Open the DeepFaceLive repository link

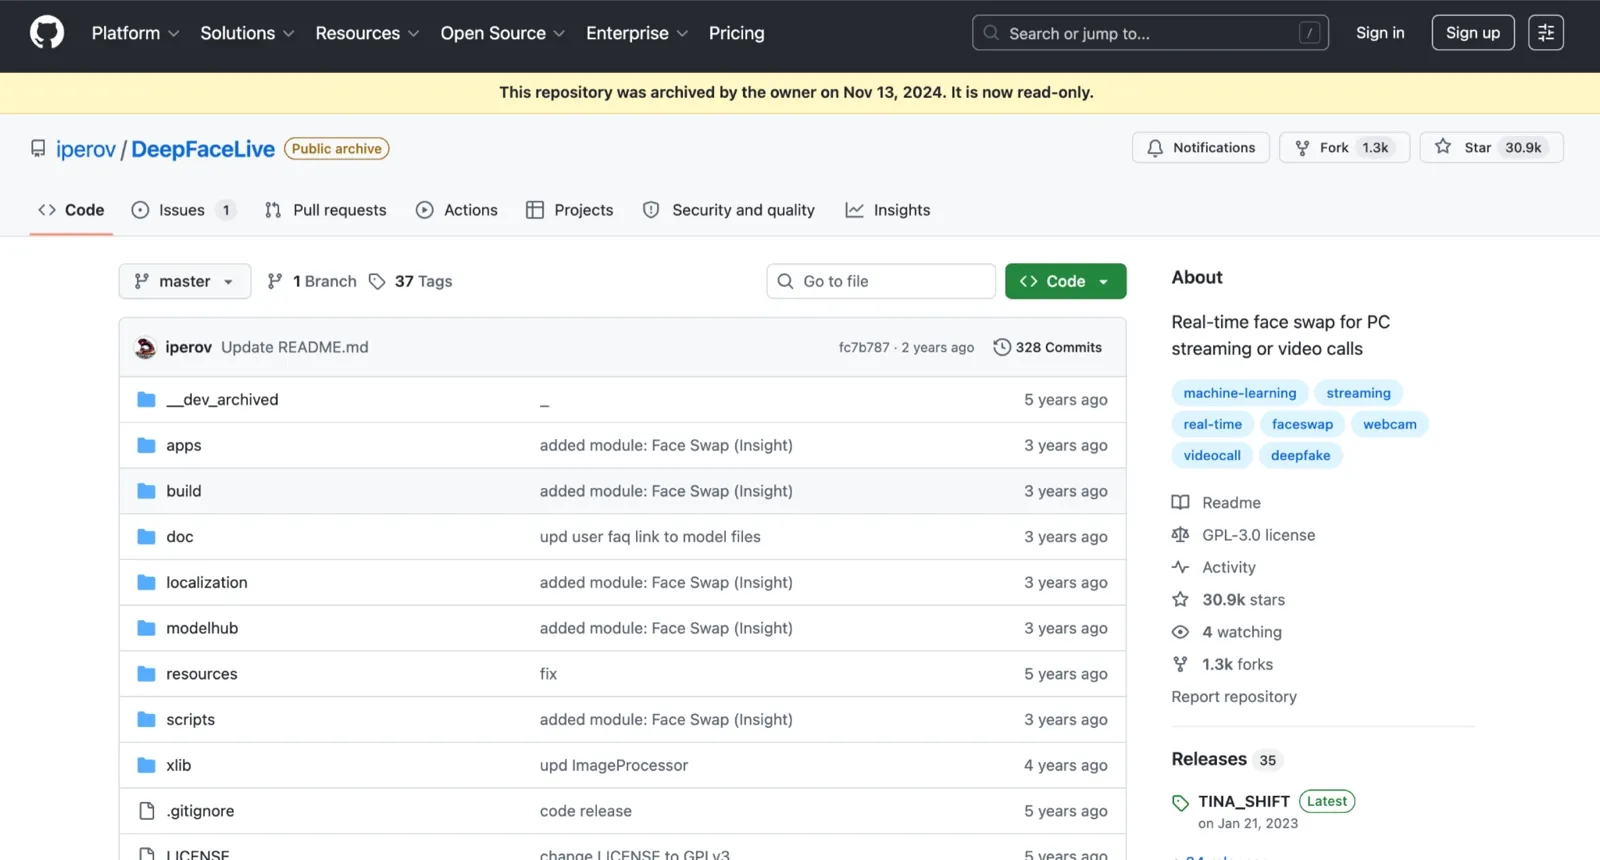[203, 149]
